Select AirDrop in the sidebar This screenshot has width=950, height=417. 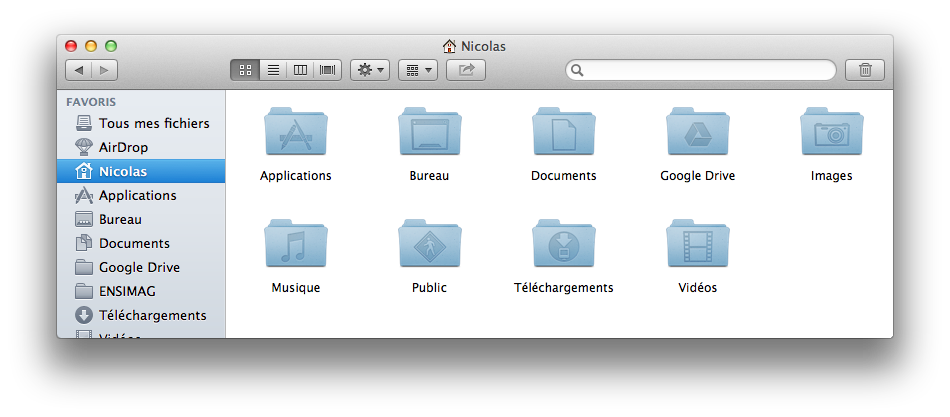tap(123, 148)
